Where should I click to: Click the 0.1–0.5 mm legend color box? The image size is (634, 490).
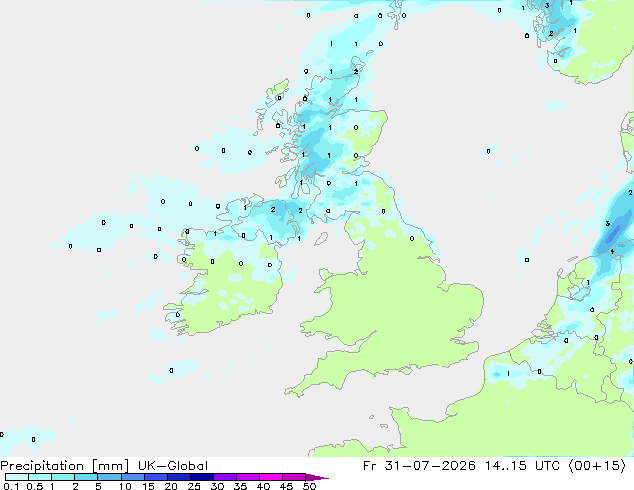pyautogui.click(x=17, y=477)
